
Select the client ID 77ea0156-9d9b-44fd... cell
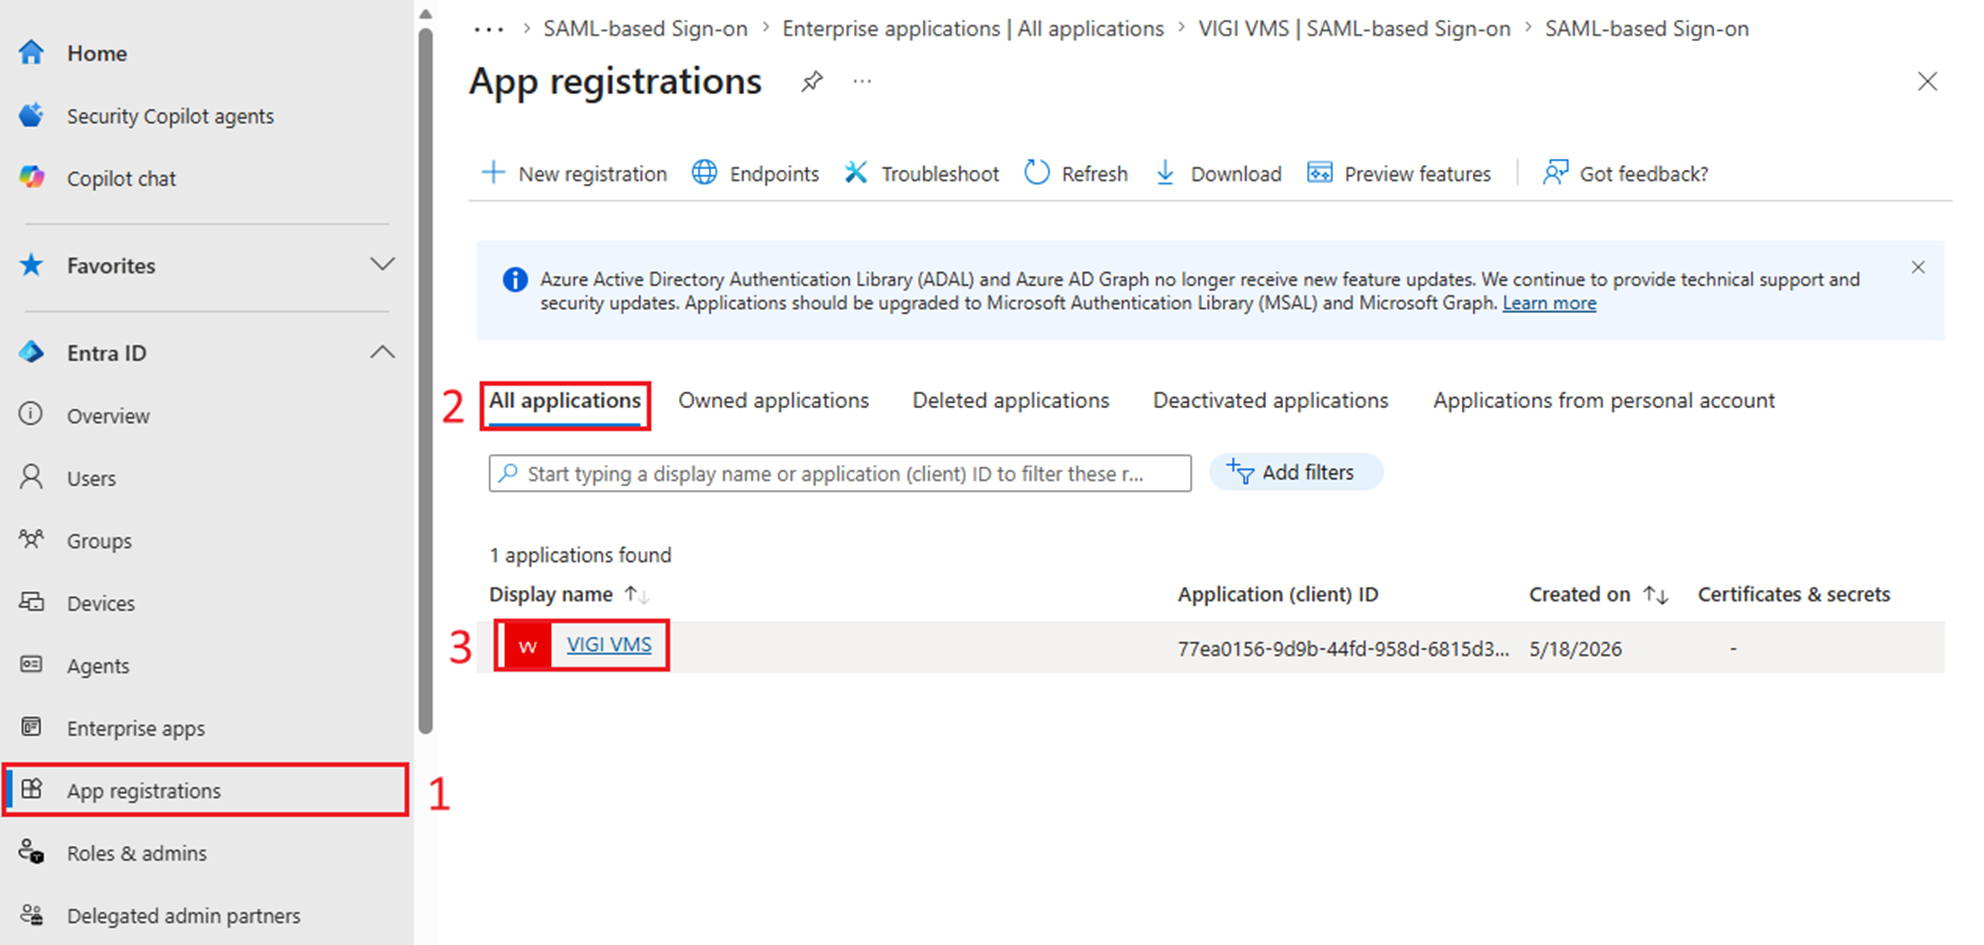coord(1343,649)
